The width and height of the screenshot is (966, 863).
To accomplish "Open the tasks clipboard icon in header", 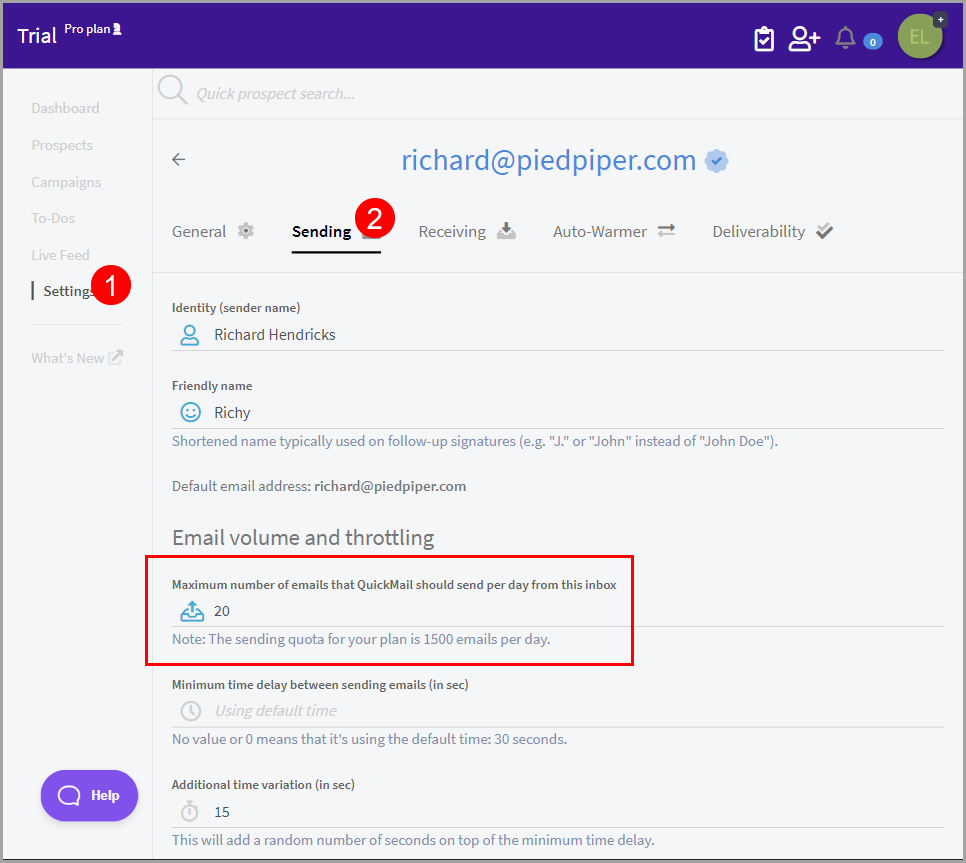I will 764,39.
